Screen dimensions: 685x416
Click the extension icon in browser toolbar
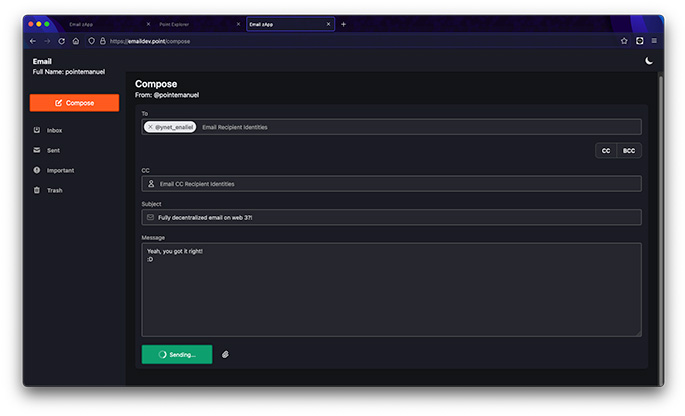coord(640,41)
